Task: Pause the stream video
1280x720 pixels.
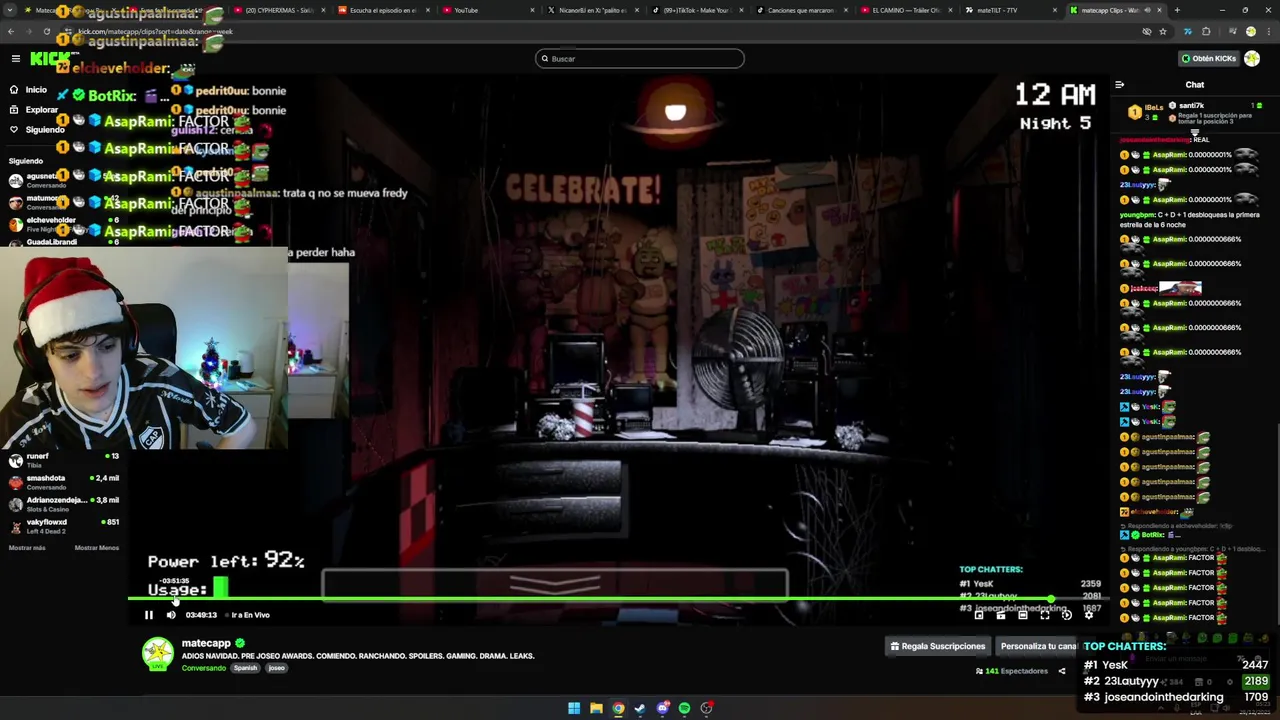Action: [x=149, y=615]
